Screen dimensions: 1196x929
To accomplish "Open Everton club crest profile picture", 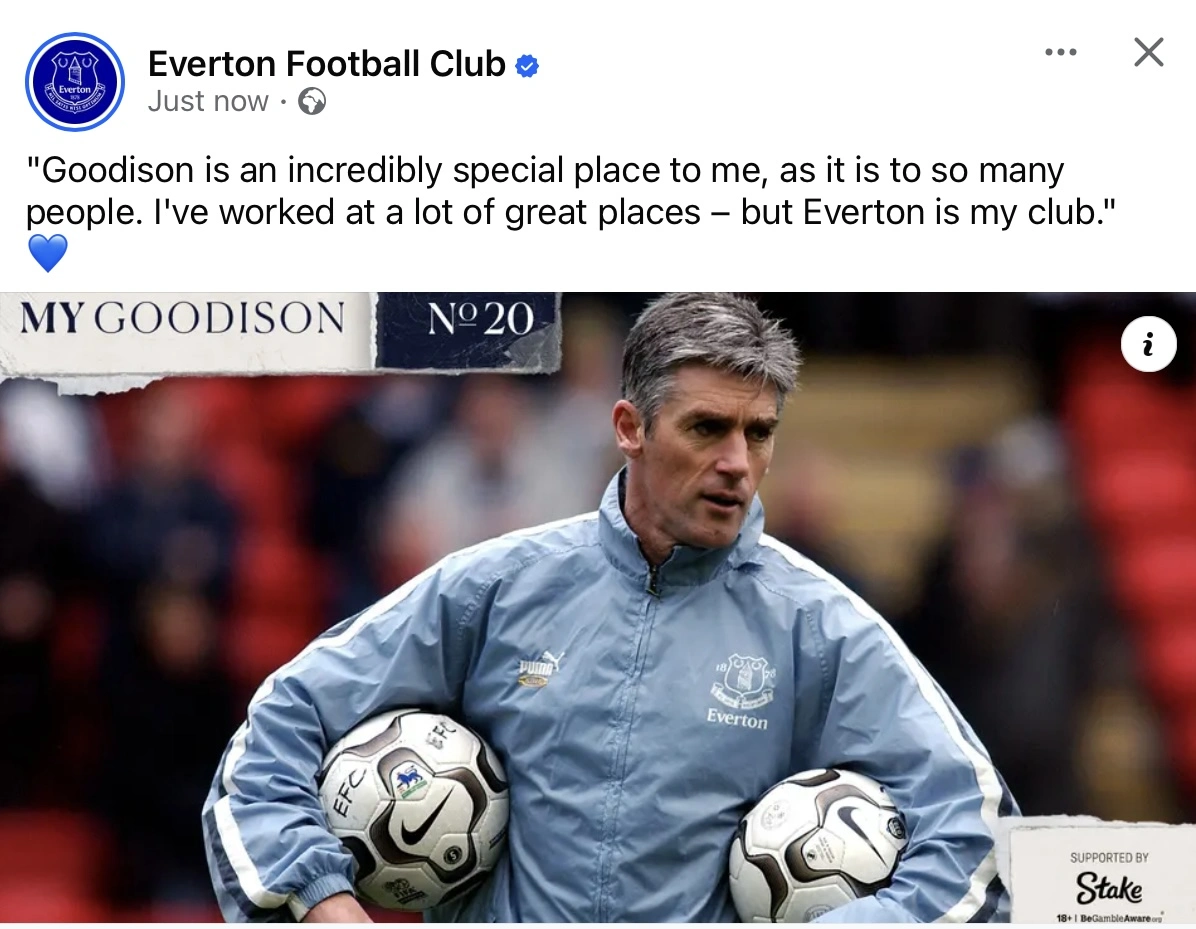I will click(74, 81).
